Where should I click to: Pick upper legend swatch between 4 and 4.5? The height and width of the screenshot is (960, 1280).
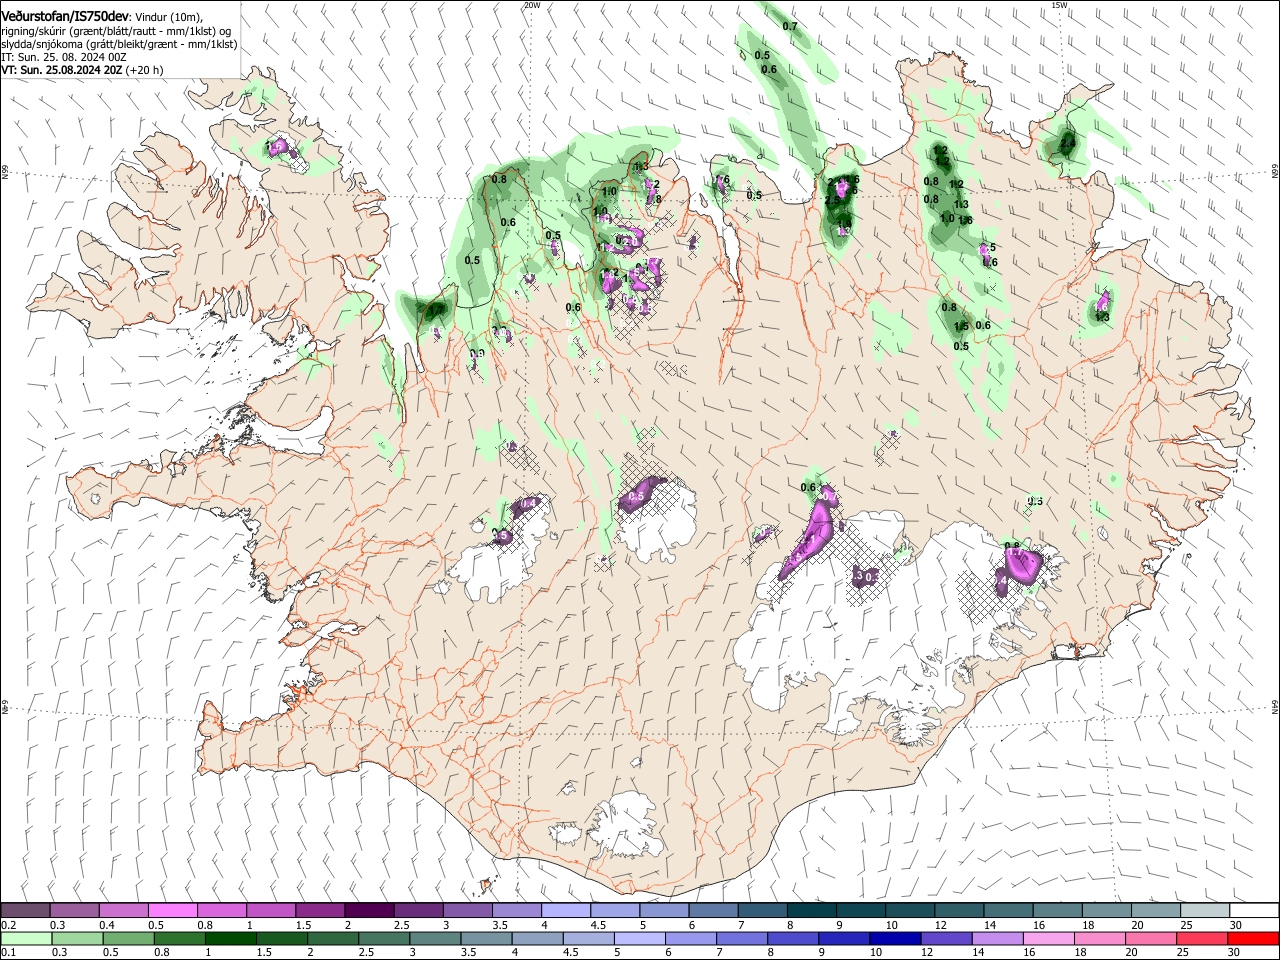coord(566,910)
